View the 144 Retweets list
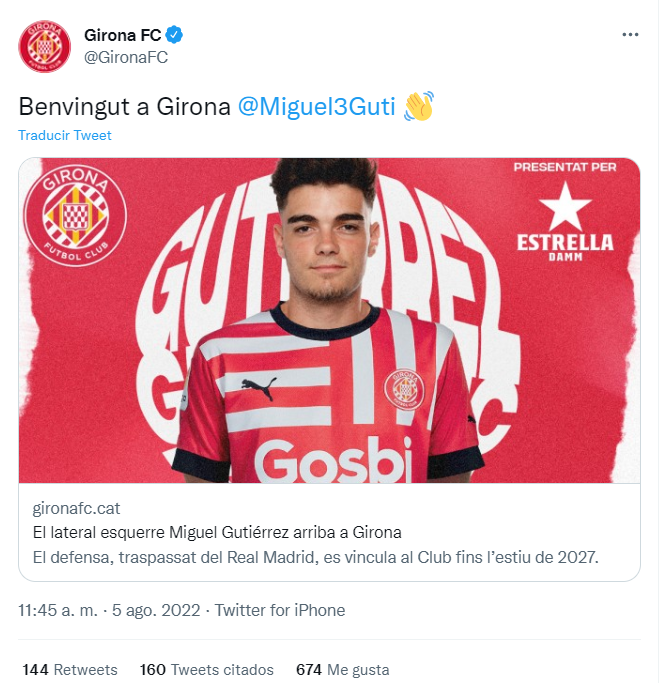 point(70,669)
